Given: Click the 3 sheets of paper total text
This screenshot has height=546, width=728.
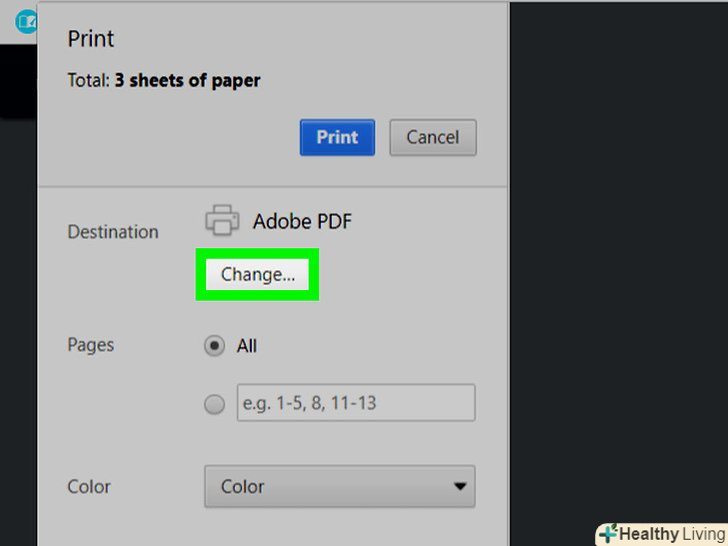Looking at the screenshot, I should (187, 81).
